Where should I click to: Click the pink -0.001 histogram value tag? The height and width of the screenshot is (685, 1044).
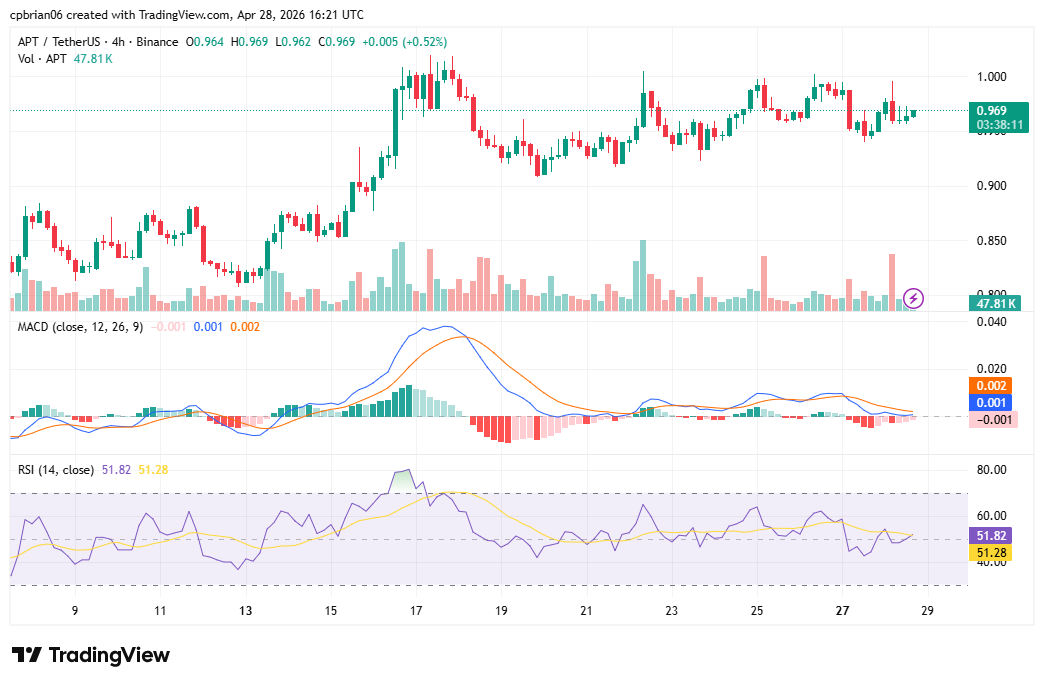pyautogui.click(x=996, y=420)
